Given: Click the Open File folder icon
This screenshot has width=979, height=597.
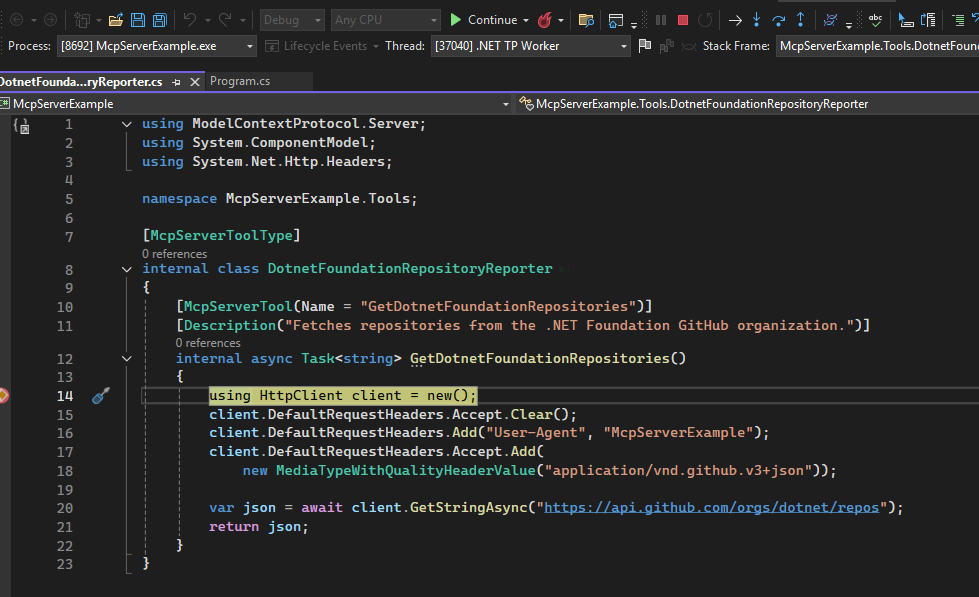Looking at the screenshot, I should point(115,20).
